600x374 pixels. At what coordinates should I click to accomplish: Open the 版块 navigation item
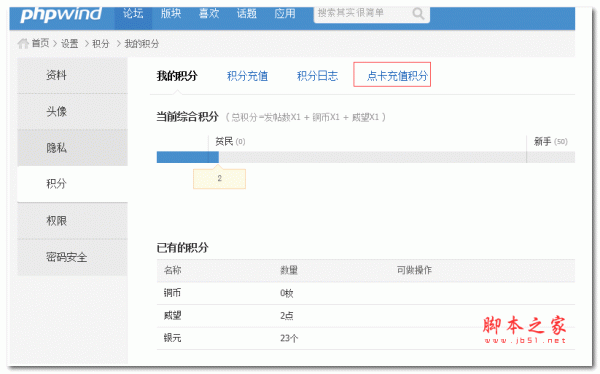[x=171, y=14]
